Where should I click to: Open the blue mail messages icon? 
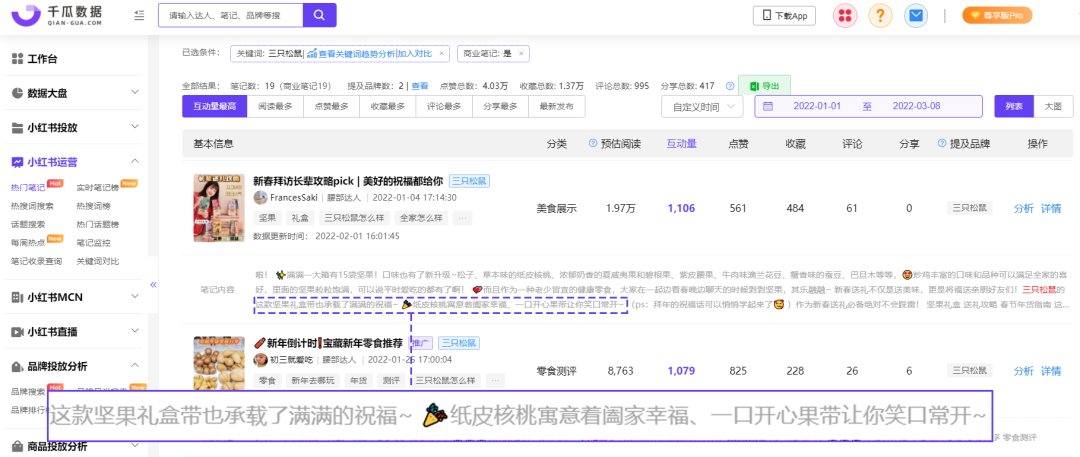coord(915,15)
